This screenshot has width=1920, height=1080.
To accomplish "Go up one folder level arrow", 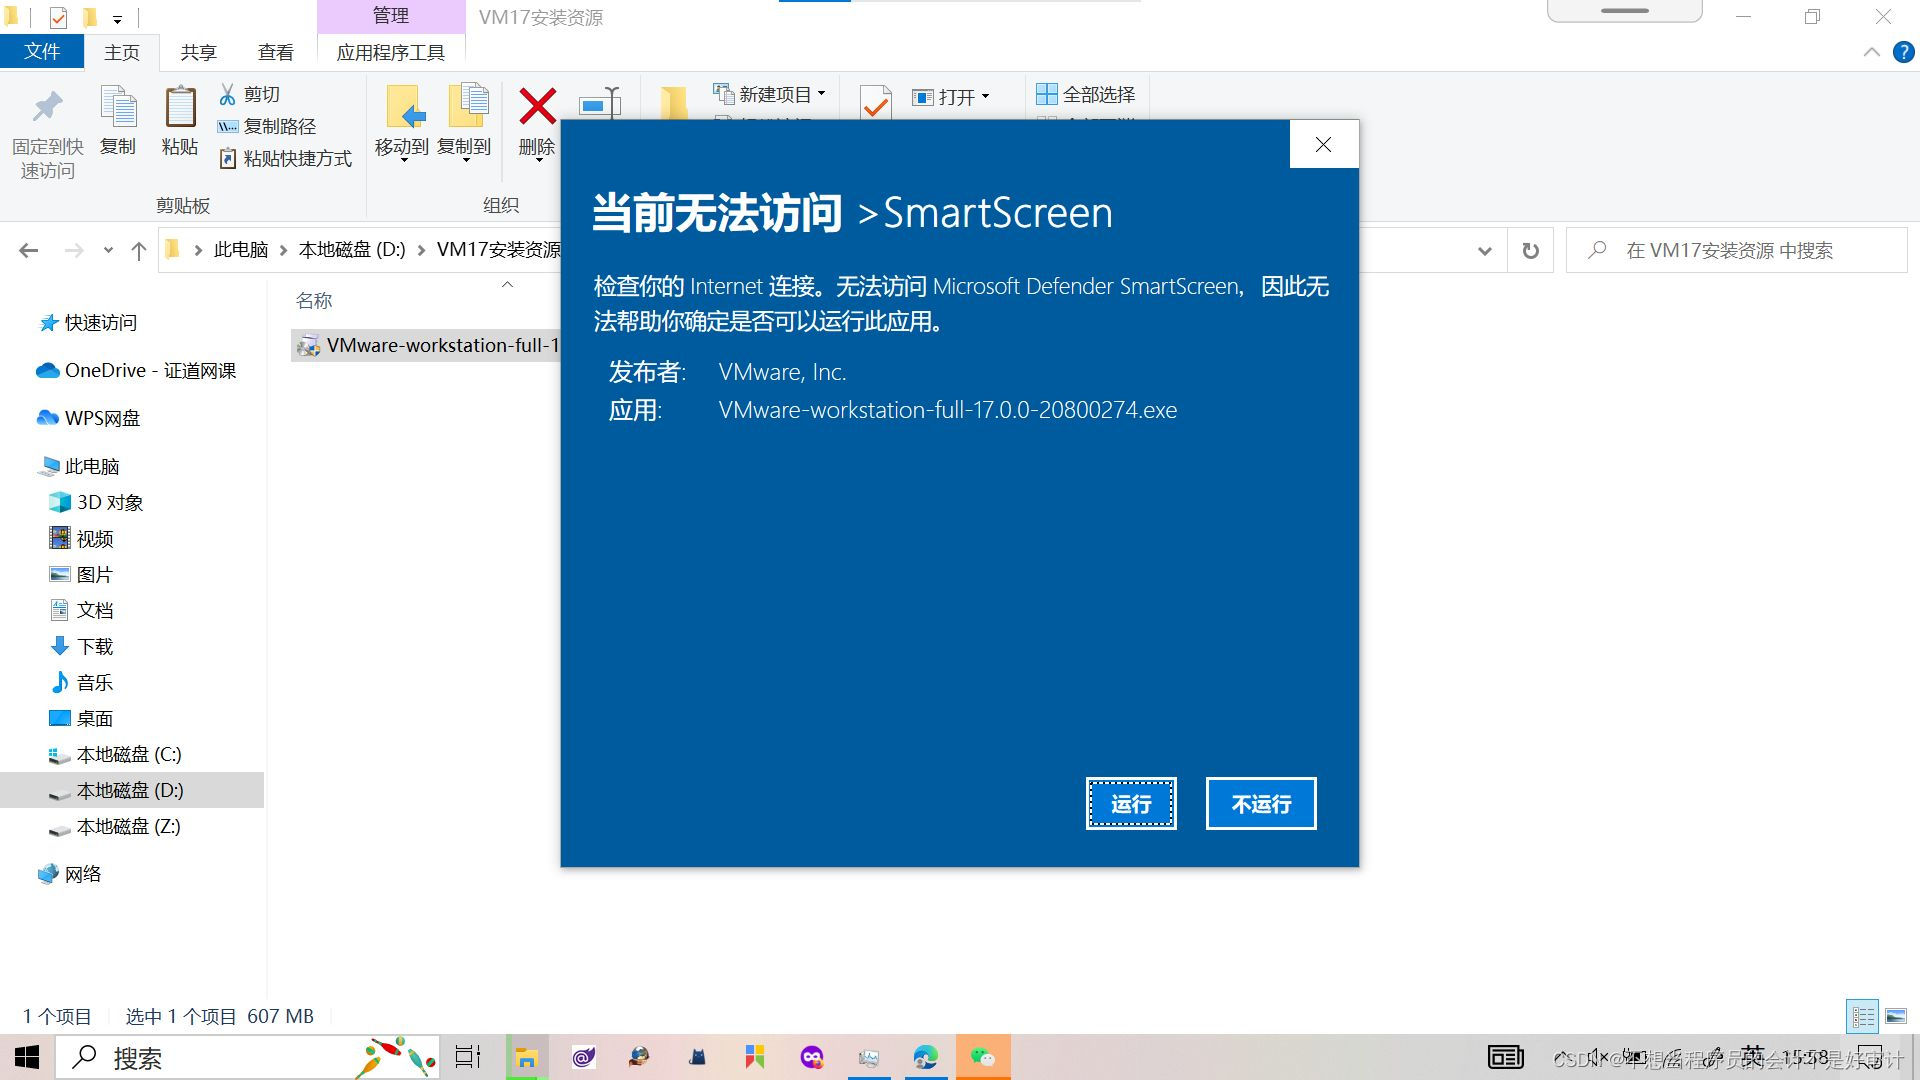I will [139, 250].
